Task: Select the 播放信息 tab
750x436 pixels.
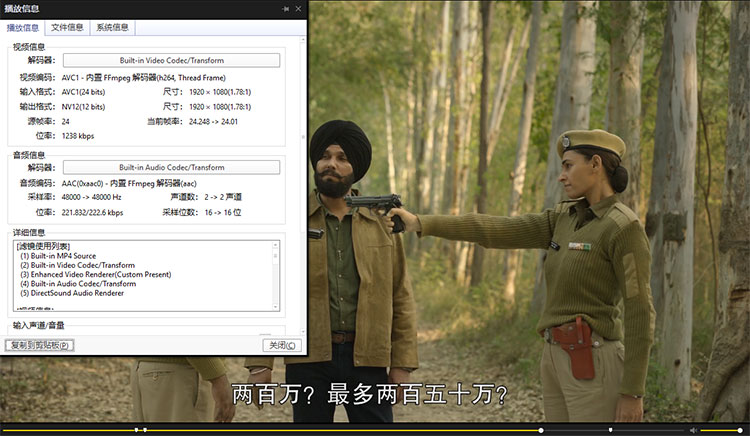Action: [23, 27]
